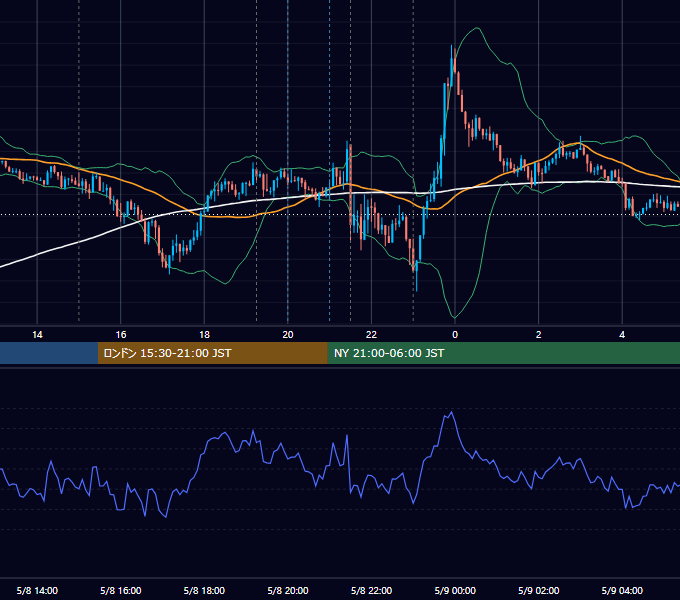Click the 5/8 16:00 time label

point(121,590)
